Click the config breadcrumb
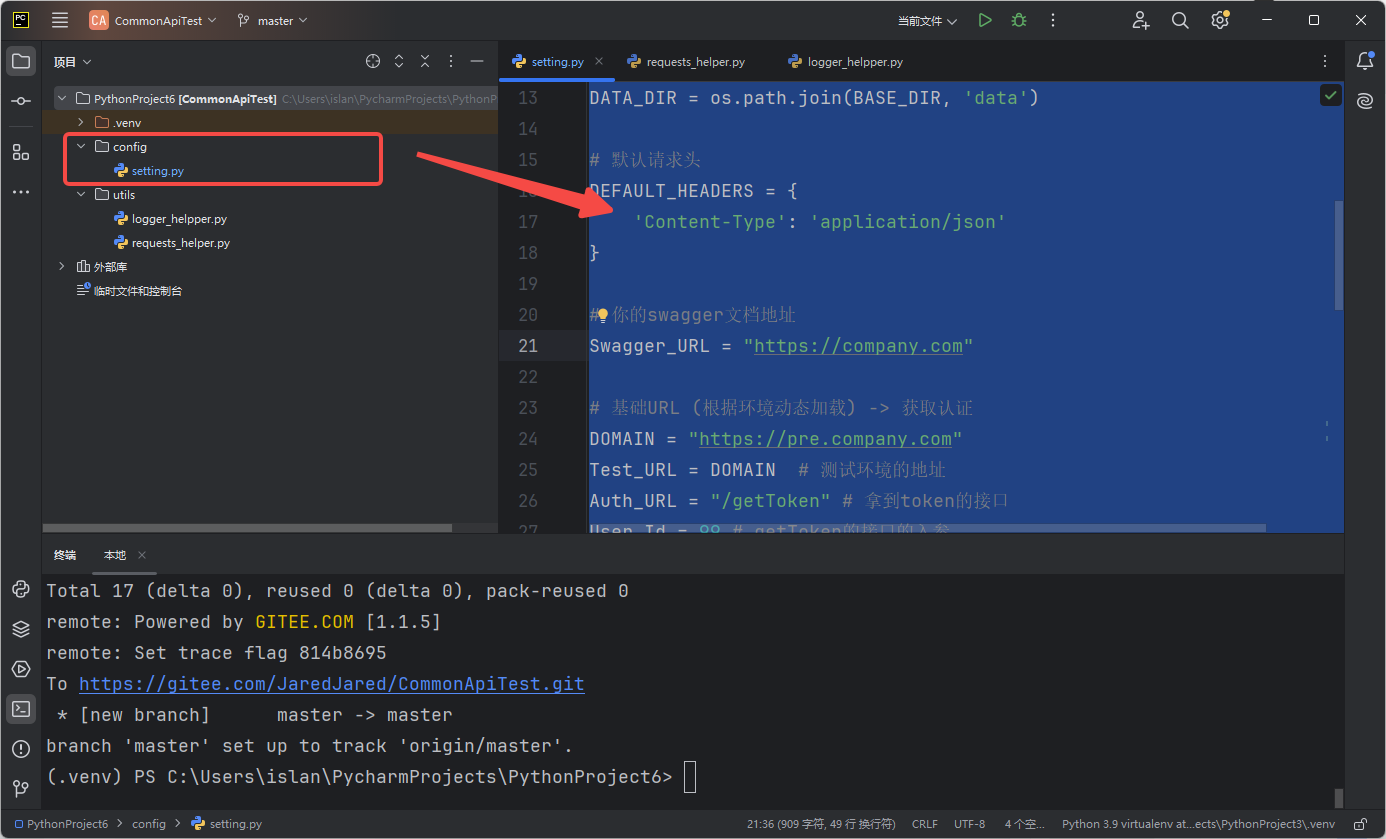 pos(149,824)
